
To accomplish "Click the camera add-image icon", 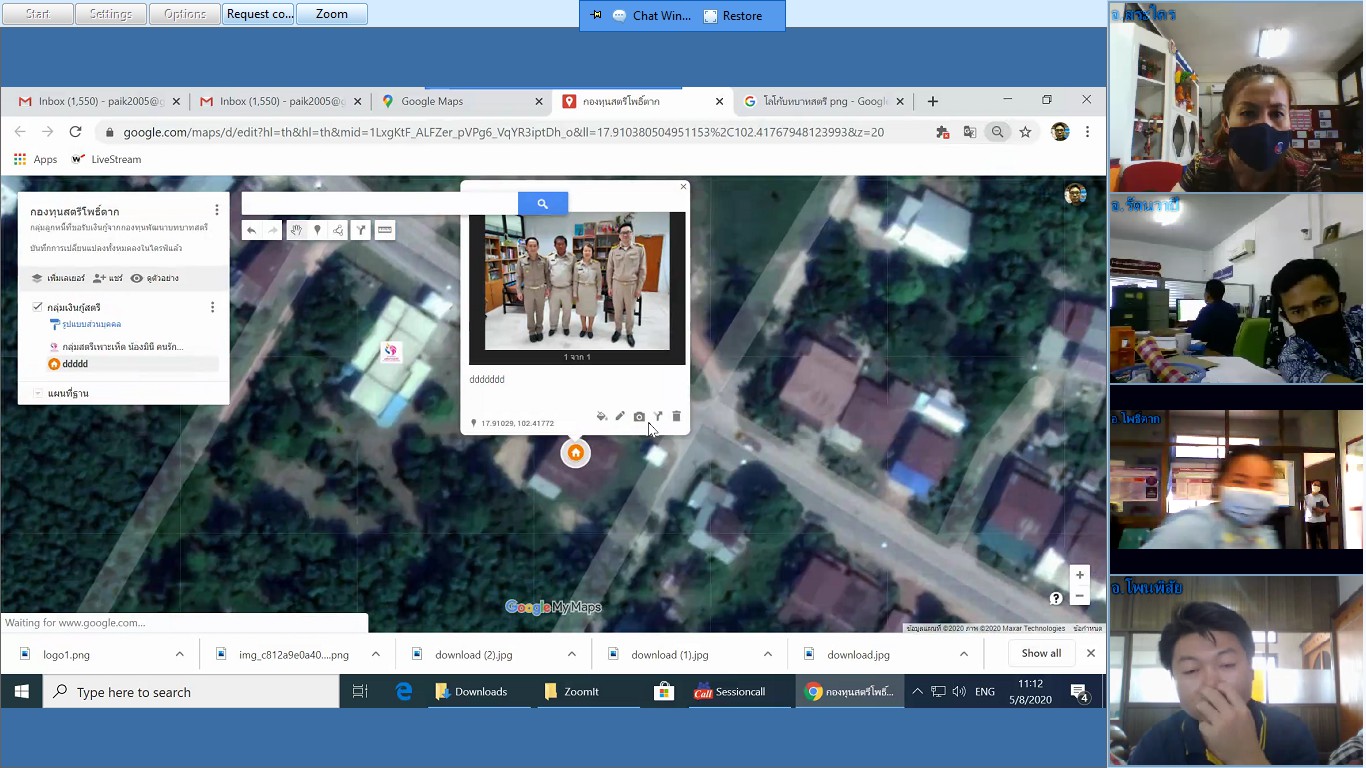I will (x=639, y=416).
